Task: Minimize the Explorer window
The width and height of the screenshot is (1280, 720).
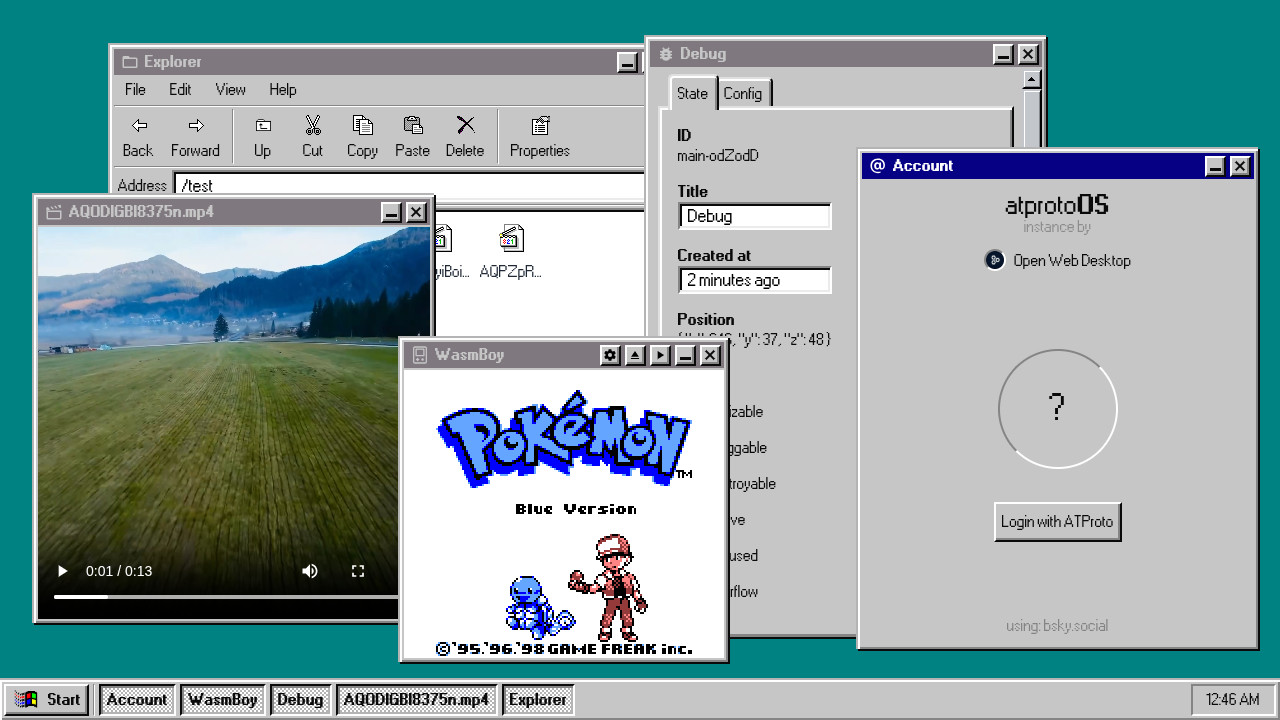Action: 628,62
